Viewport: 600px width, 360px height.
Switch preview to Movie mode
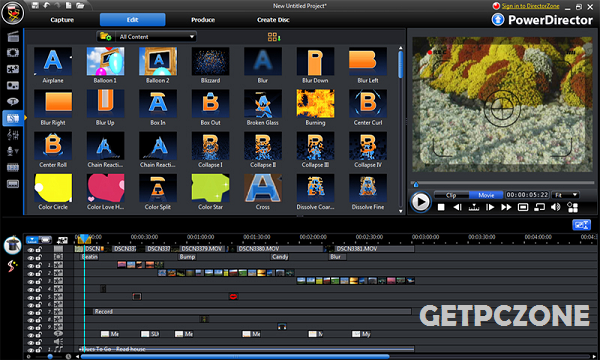click(x=486, y=195)
